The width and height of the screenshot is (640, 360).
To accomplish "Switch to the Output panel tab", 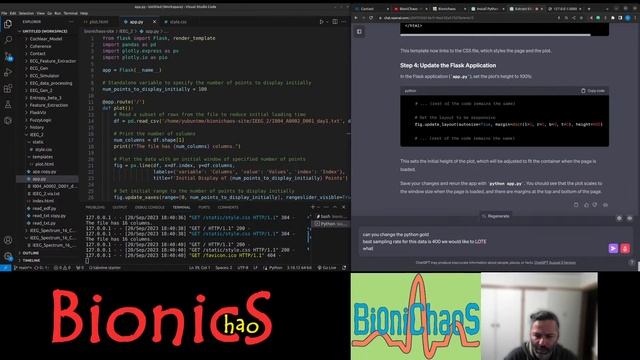I will (120, 207).
